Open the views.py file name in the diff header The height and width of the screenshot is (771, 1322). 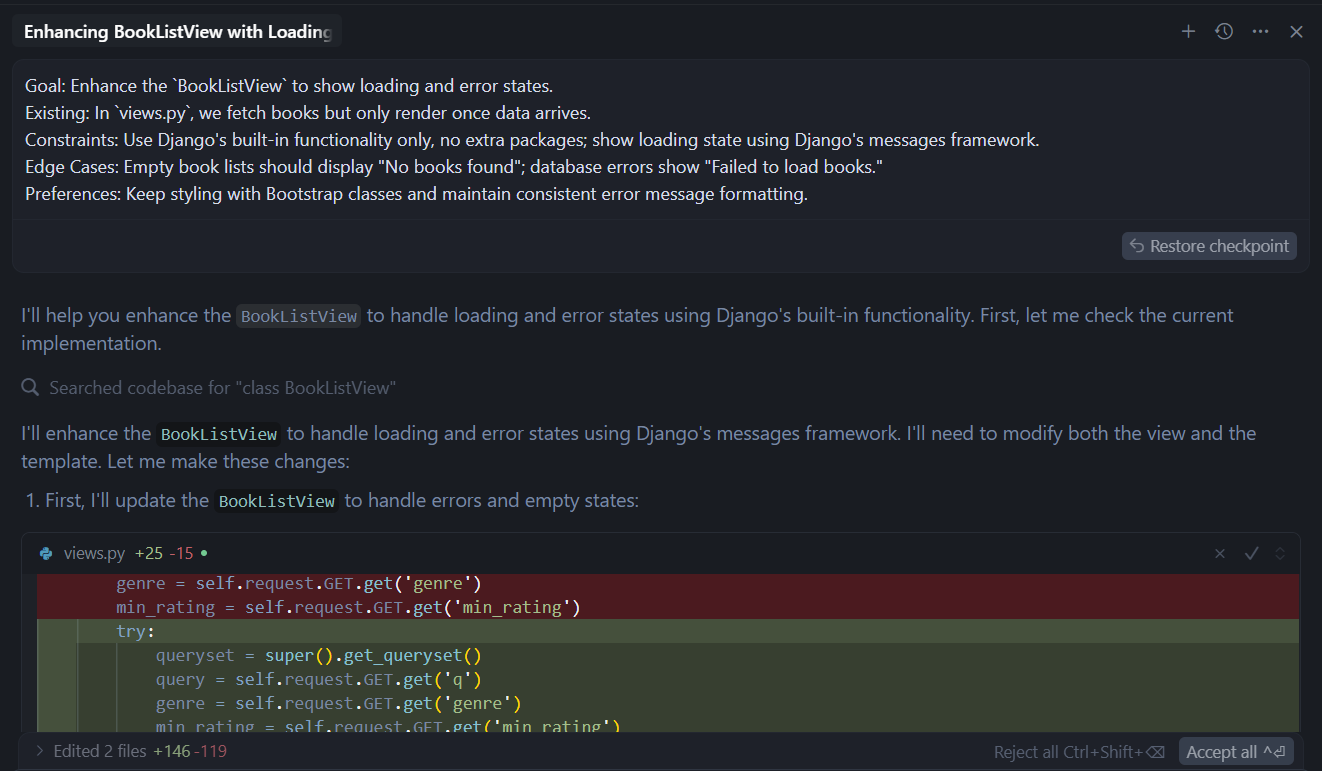point(94,553)
